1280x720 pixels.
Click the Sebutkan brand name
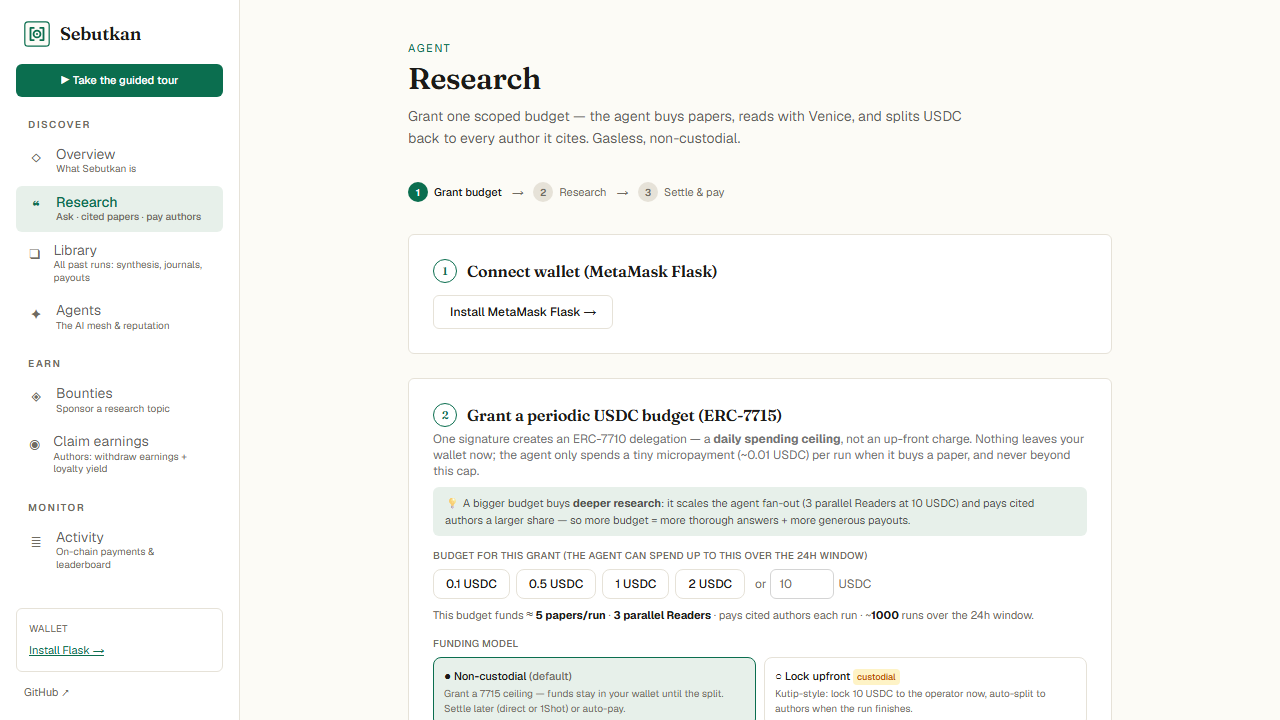(100, 34)
